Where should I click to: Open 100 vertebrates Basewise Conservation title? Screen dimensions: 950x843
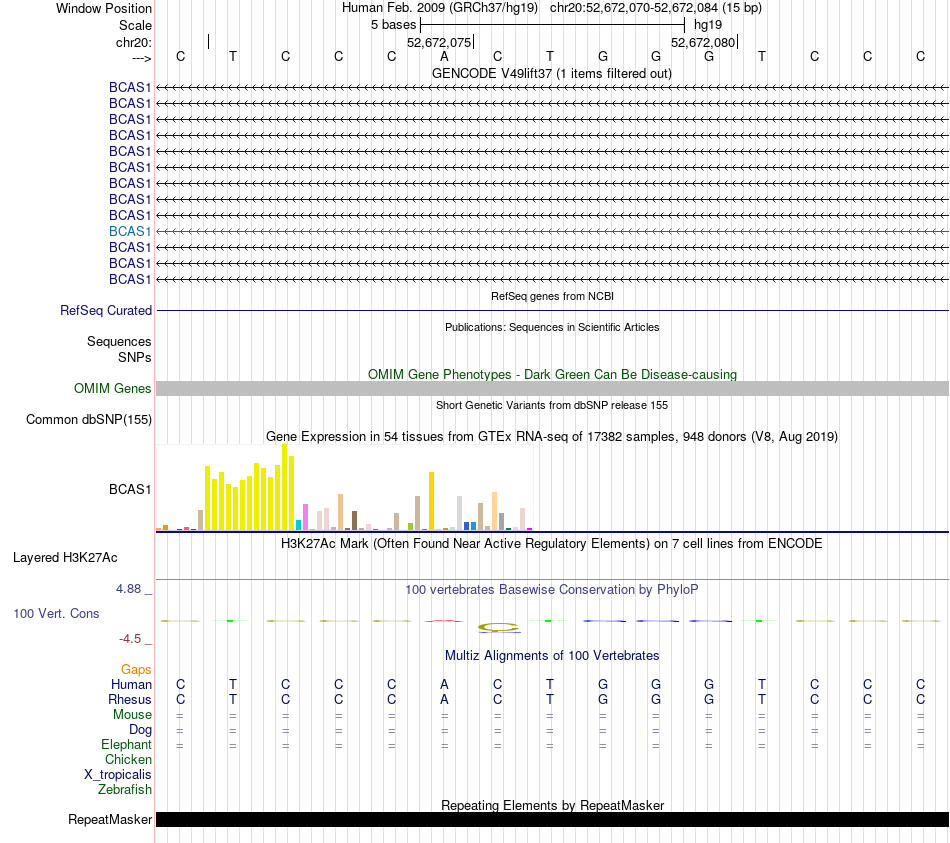point(551,590)
